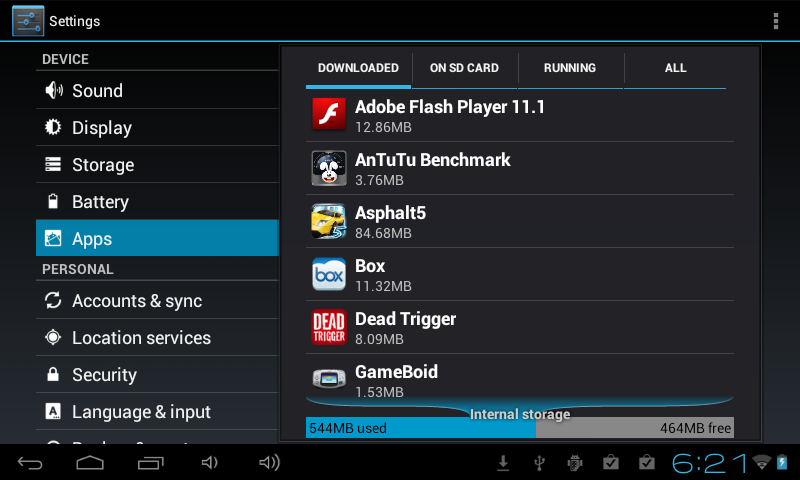Click the internal storage usage bar

[x=520, y=428]
